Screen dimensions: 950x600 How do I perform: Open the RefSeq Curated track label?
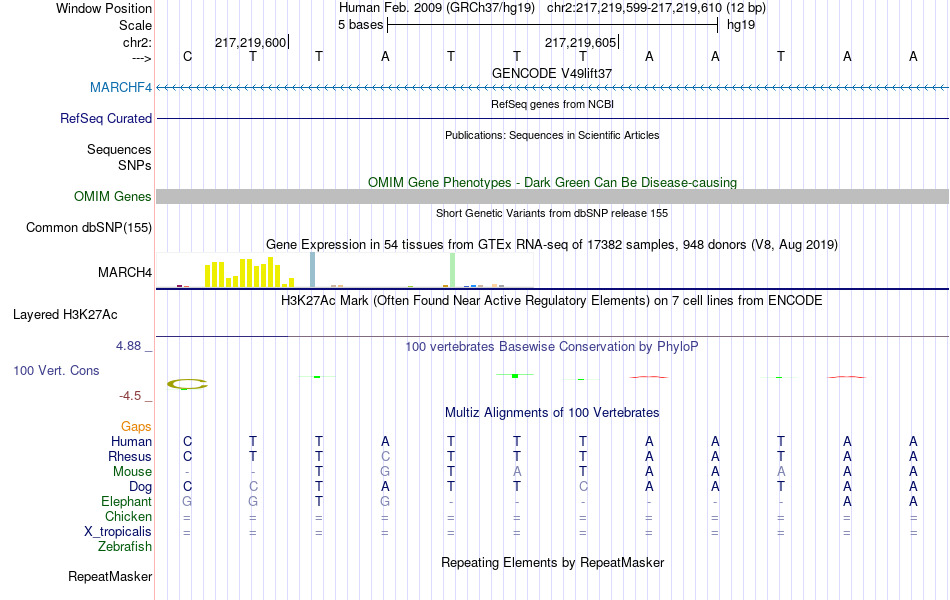coord(105,118)
